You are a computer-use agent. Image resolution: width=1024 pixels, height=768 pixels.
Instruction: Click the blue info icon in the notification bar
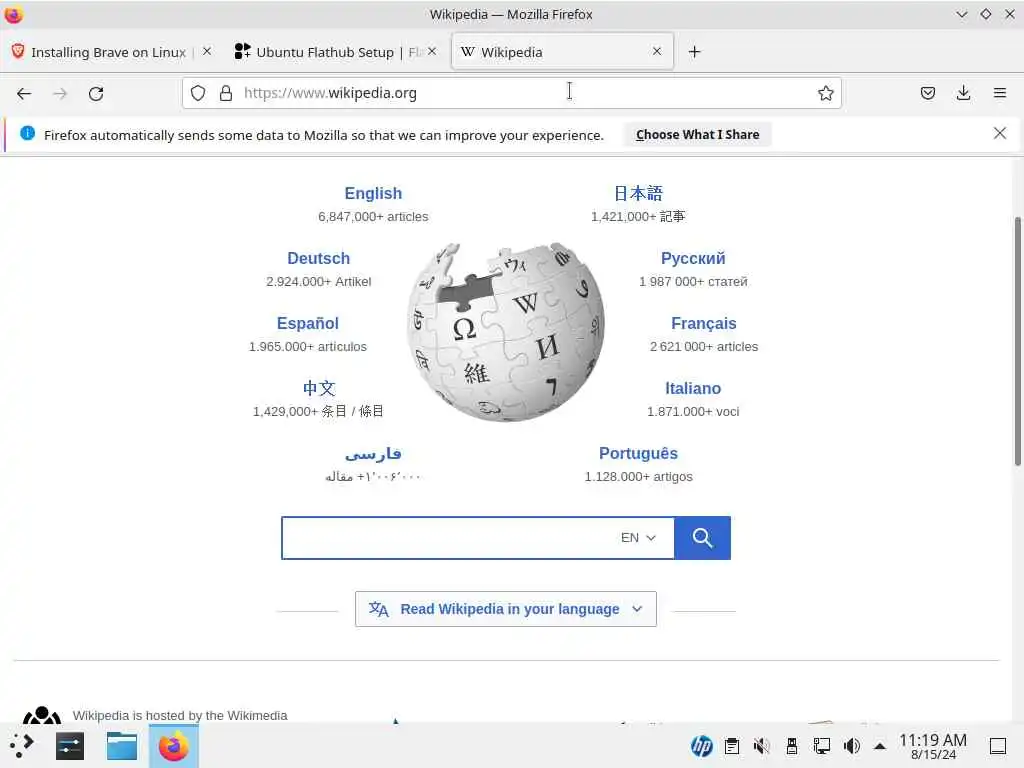click(x=27, y=133)
